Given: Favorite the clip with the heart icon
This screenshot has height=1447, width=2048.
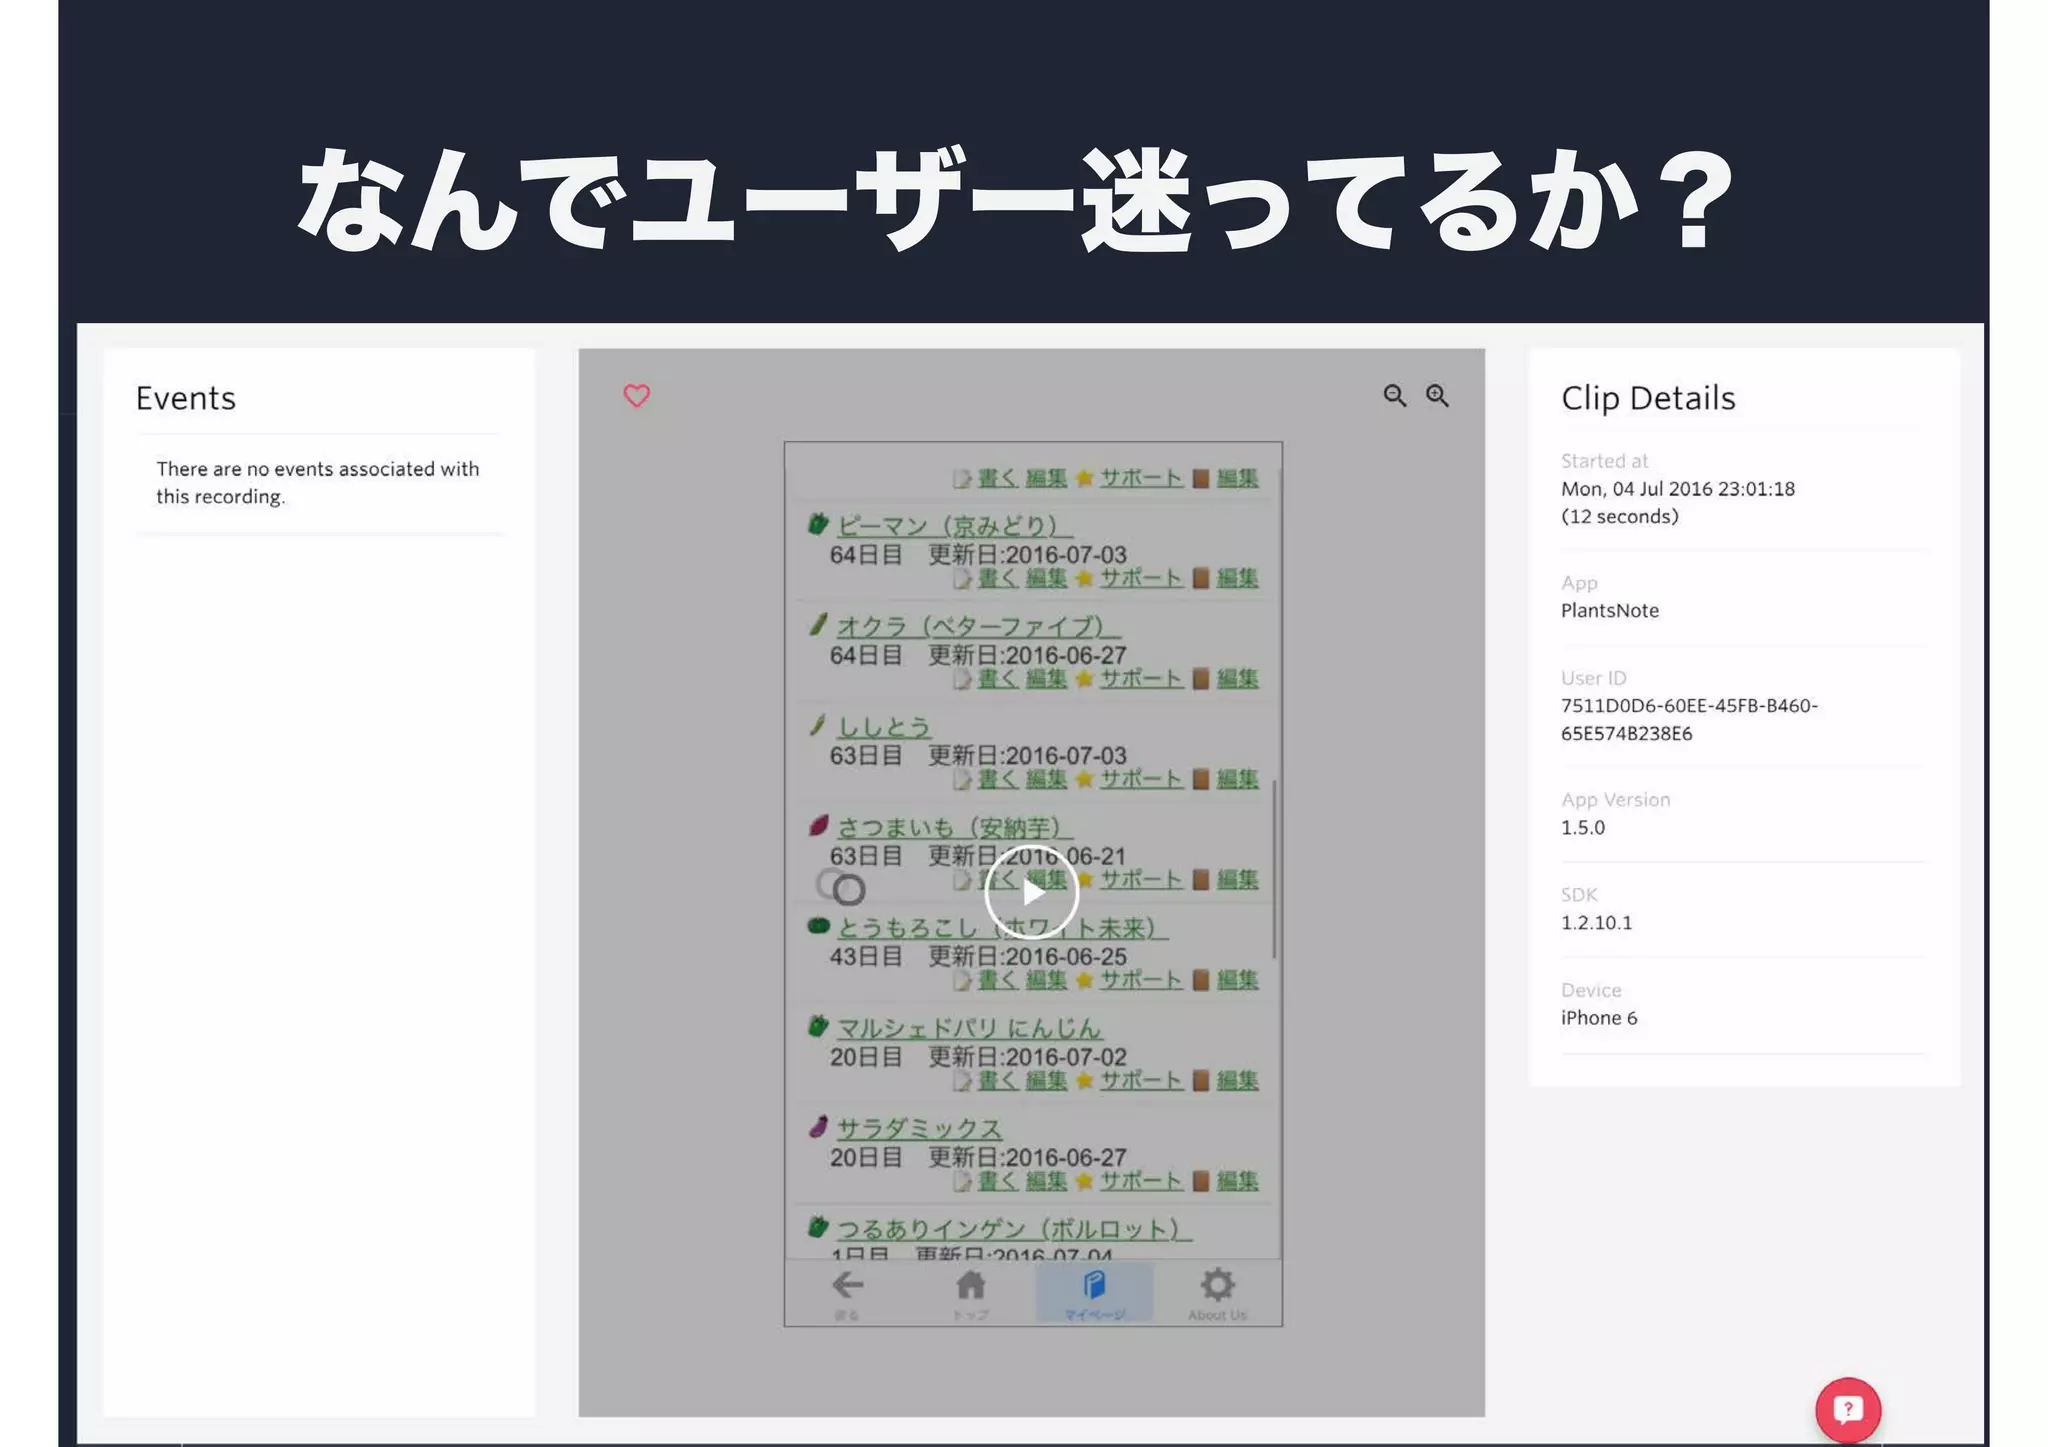Looking at the screenshot, I should [636, 396].
